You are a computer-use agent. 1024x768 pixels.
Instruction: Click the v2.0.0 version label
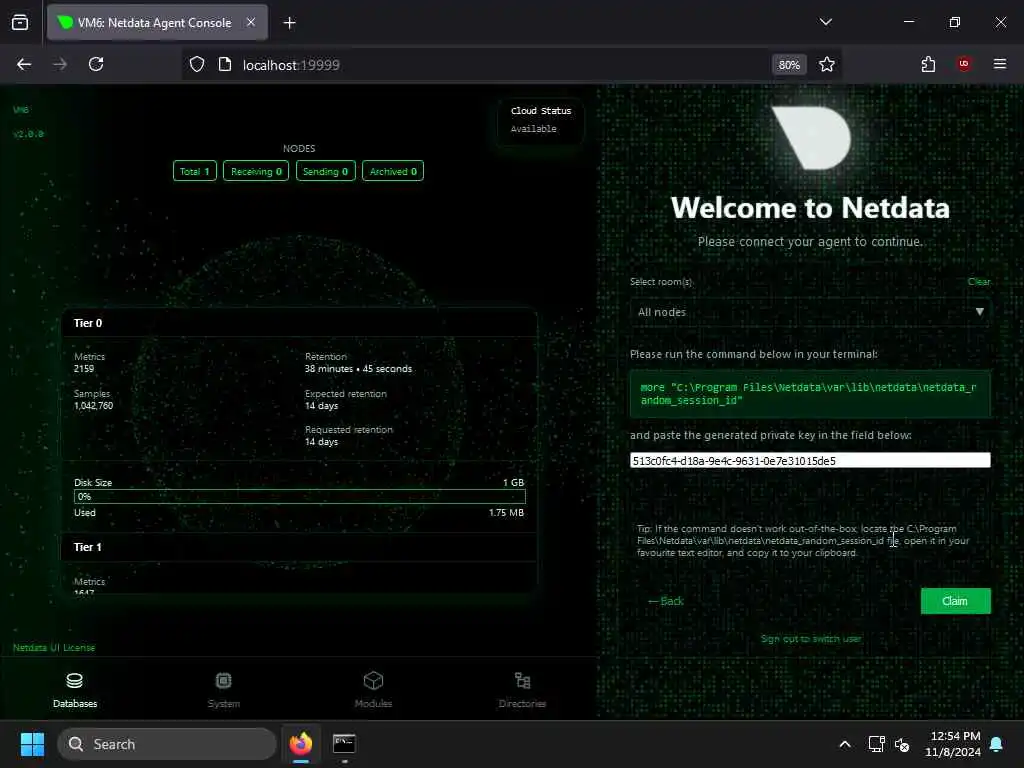coord(28,134)
